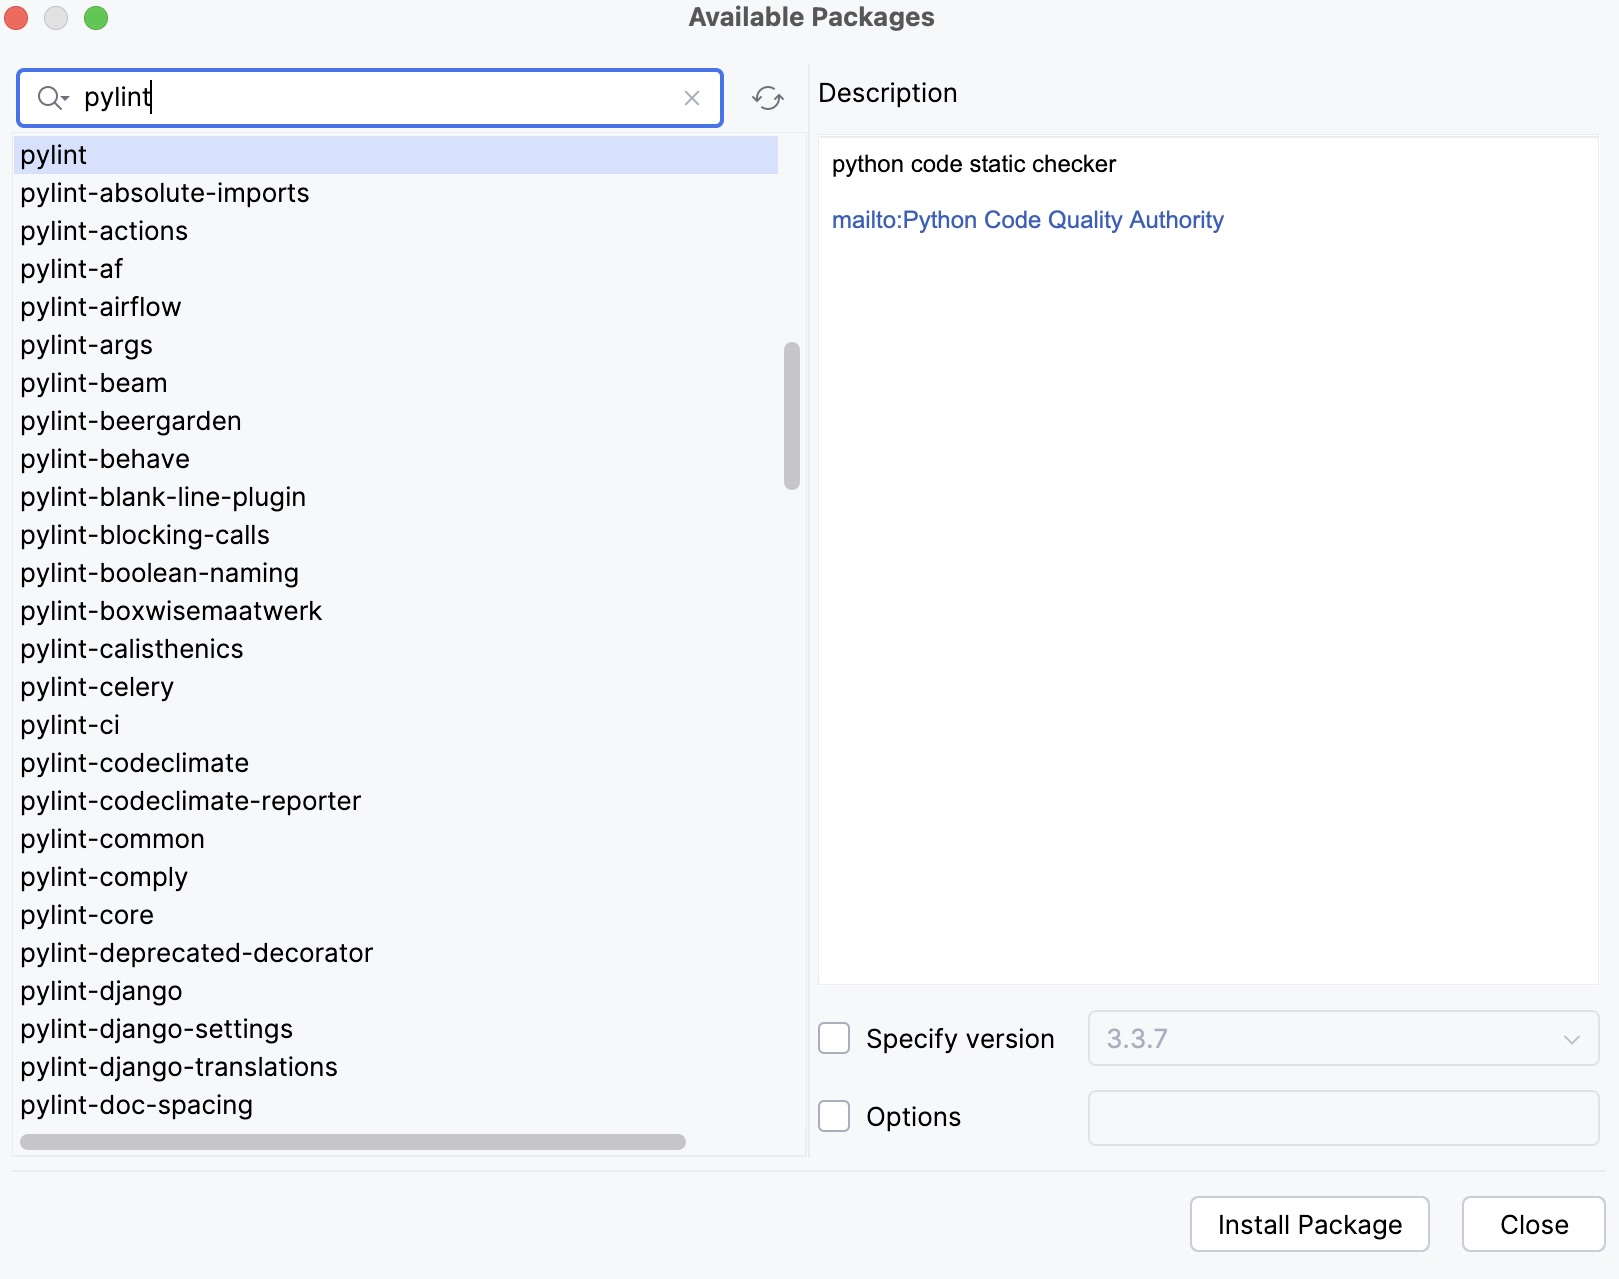Image resolution: width=1619 pixels, height=1279 pixels.
Task: Click the Close button
Action: (1533, 1224)
